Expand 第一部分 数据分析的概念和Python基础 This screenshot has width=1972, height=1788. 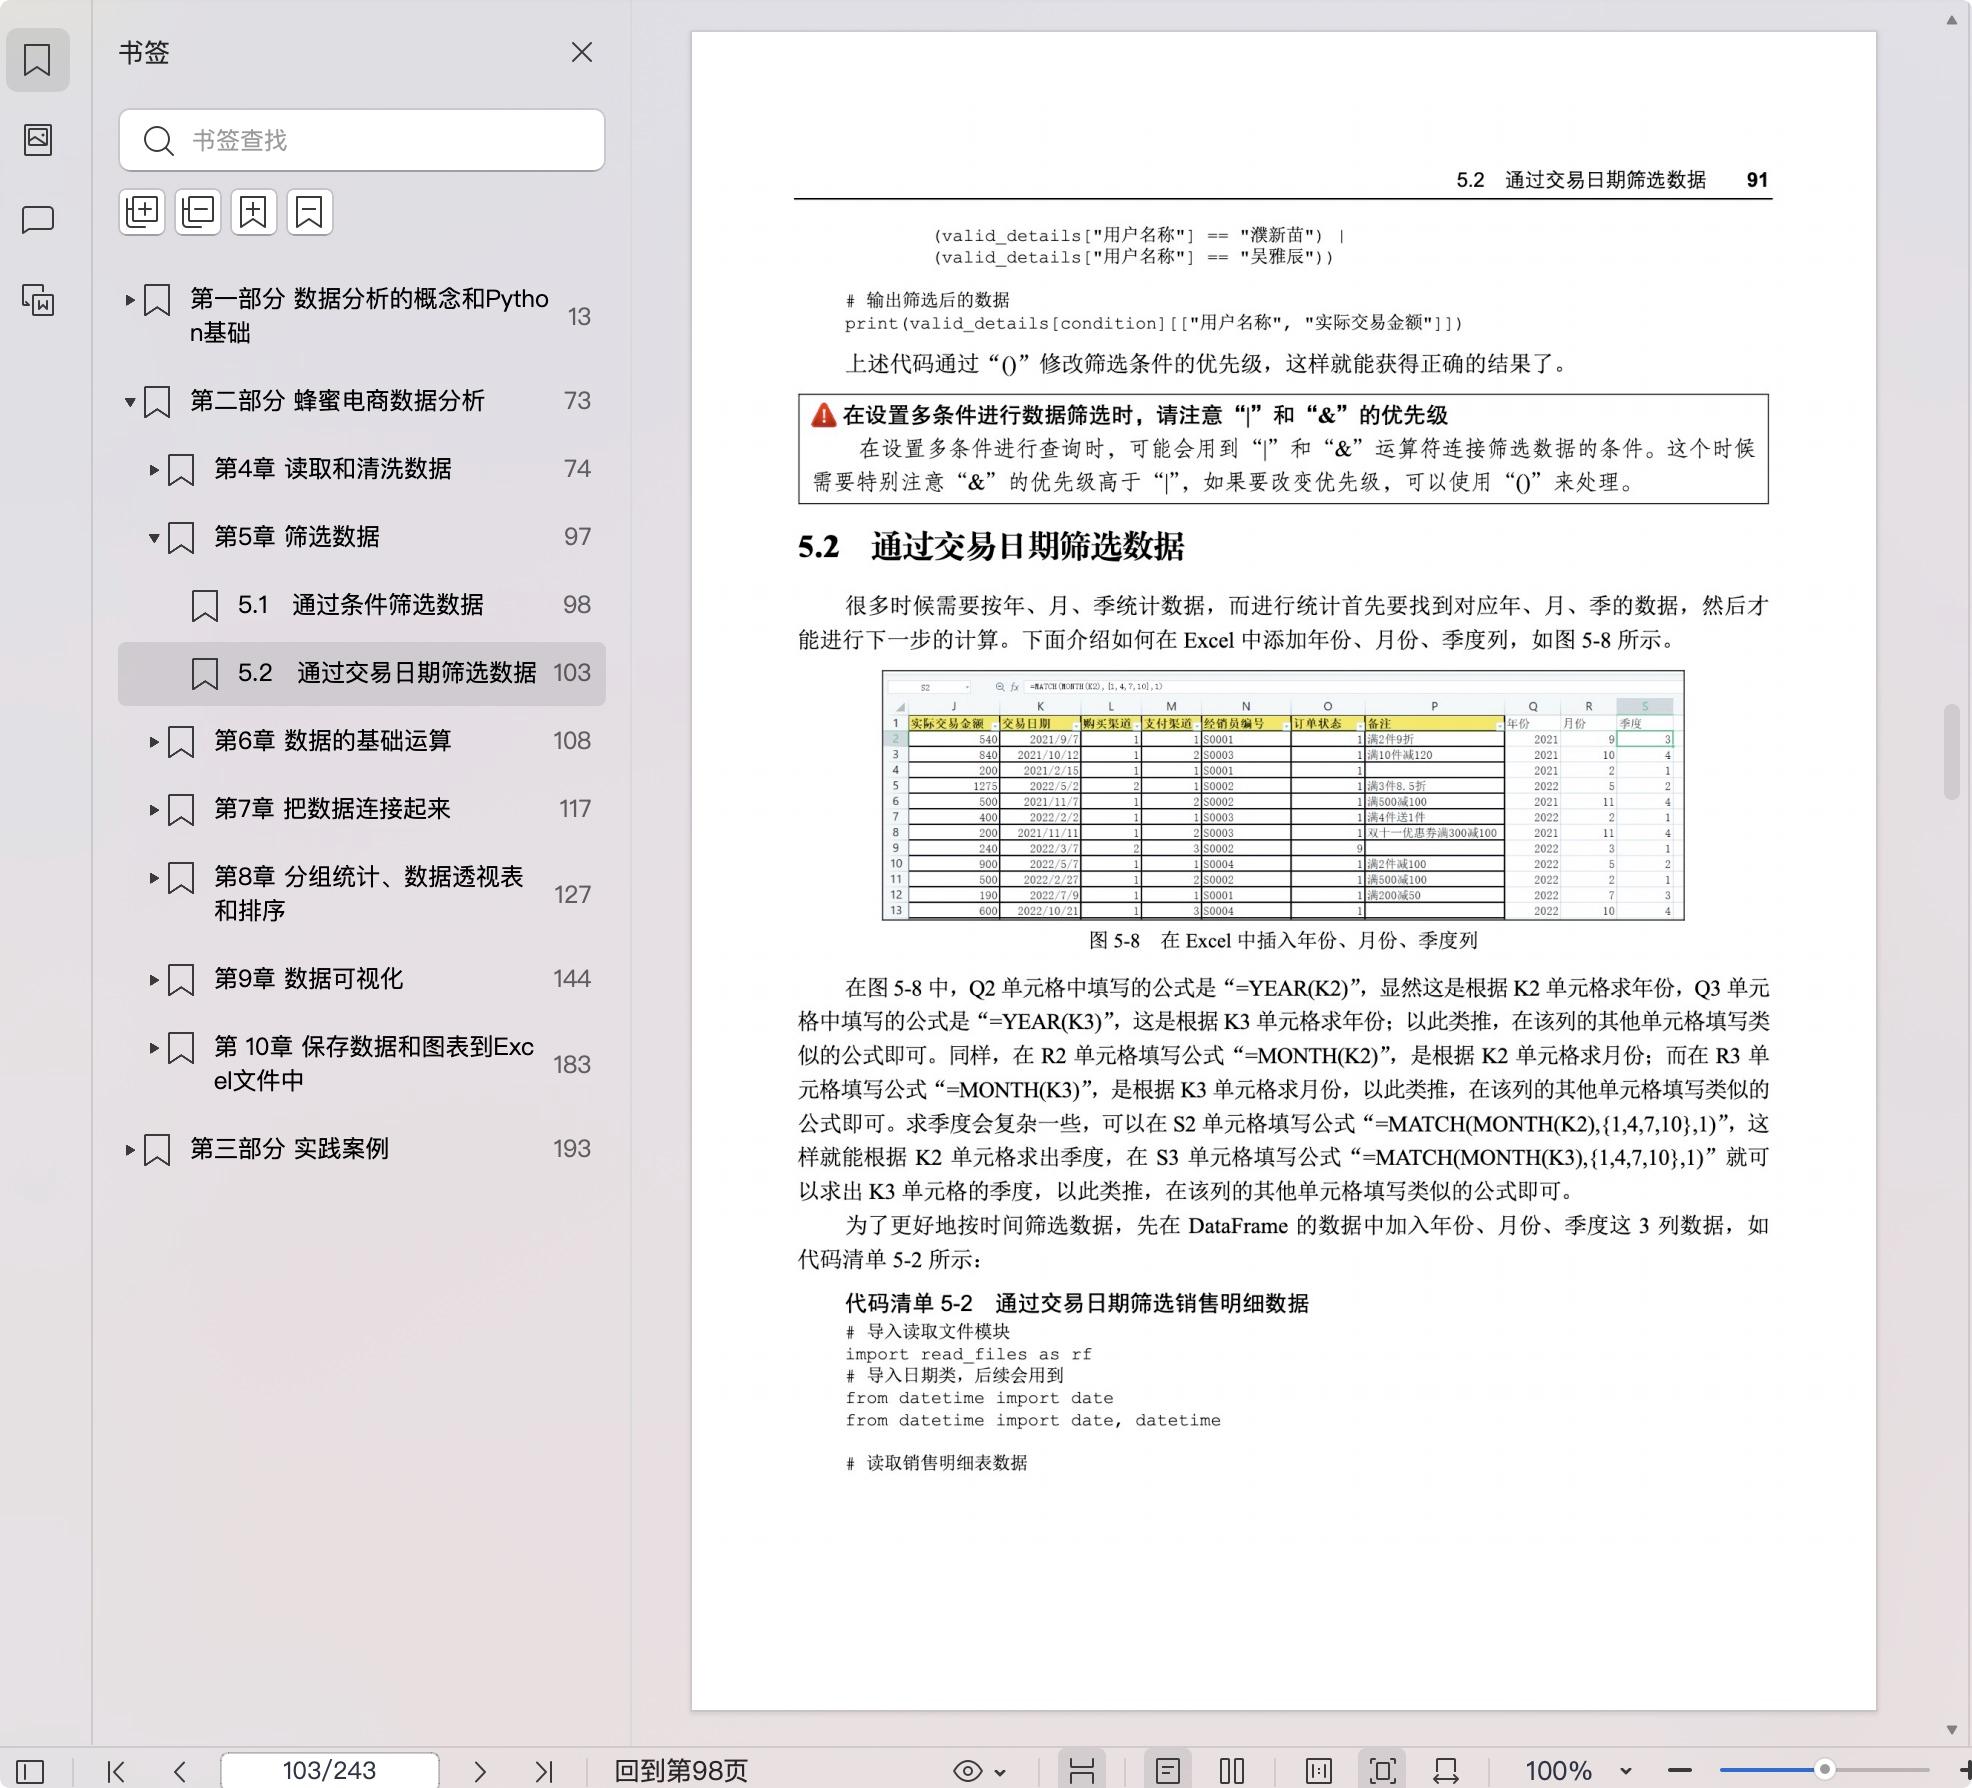(x=129, y=299)
